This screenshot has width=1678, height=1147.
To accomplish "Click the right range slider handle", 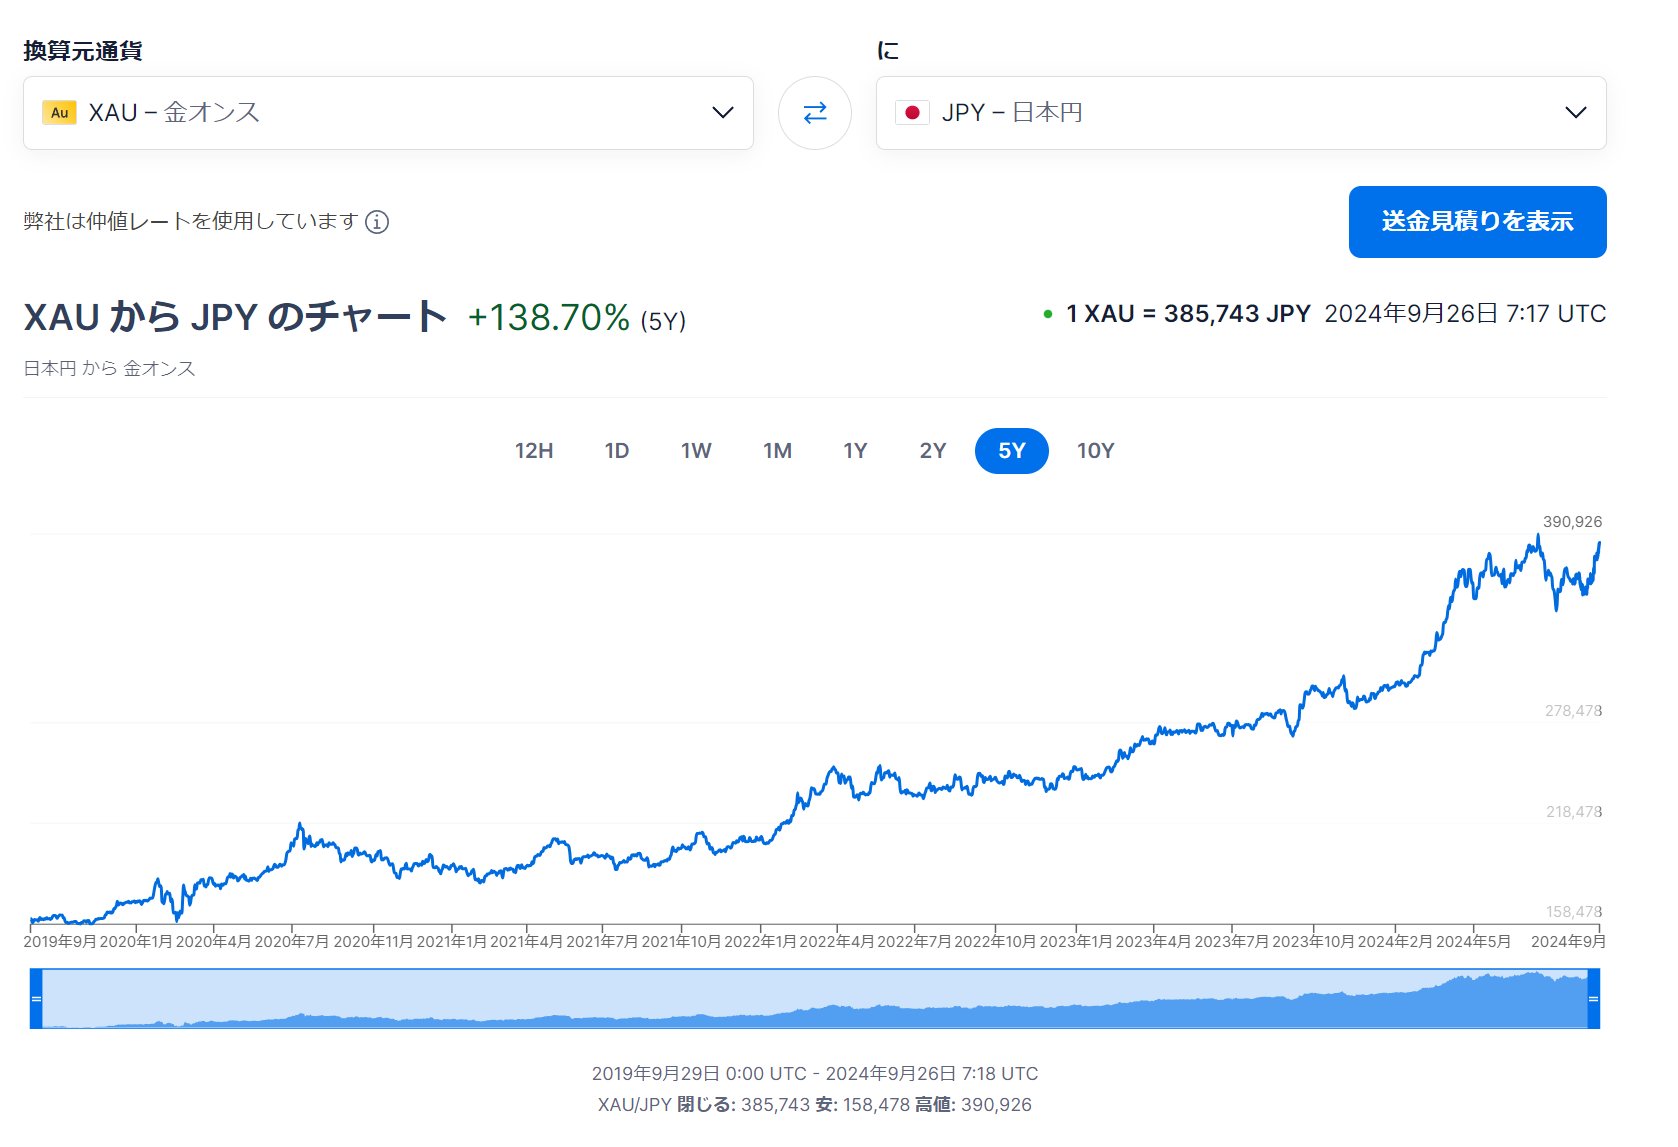I will (1593, 999).
